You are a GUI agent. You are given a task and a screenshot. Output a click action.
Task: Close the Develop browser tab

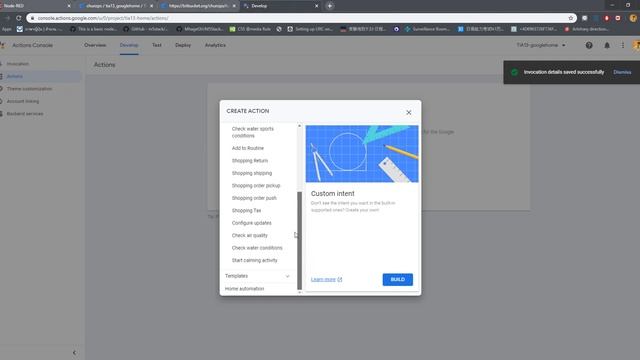click(316, 6)
